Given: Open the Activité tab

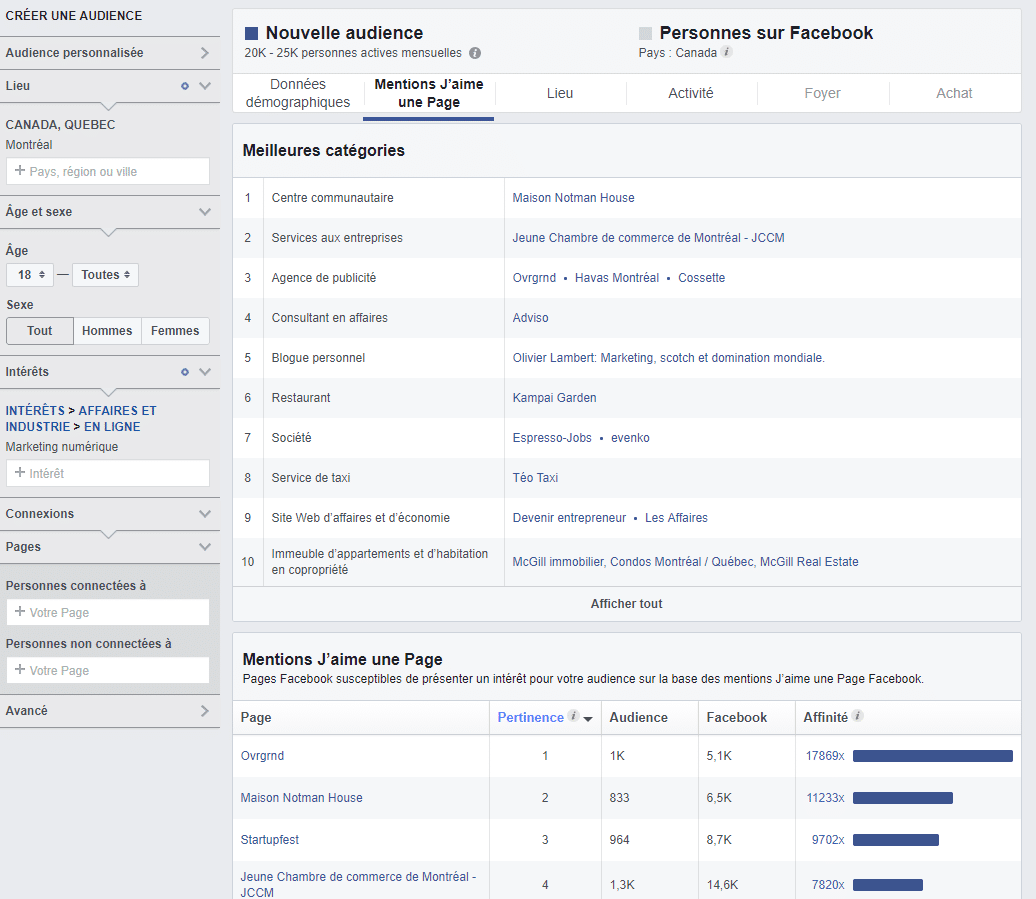Looking at the screenshot, I should (x=691, y=93).
